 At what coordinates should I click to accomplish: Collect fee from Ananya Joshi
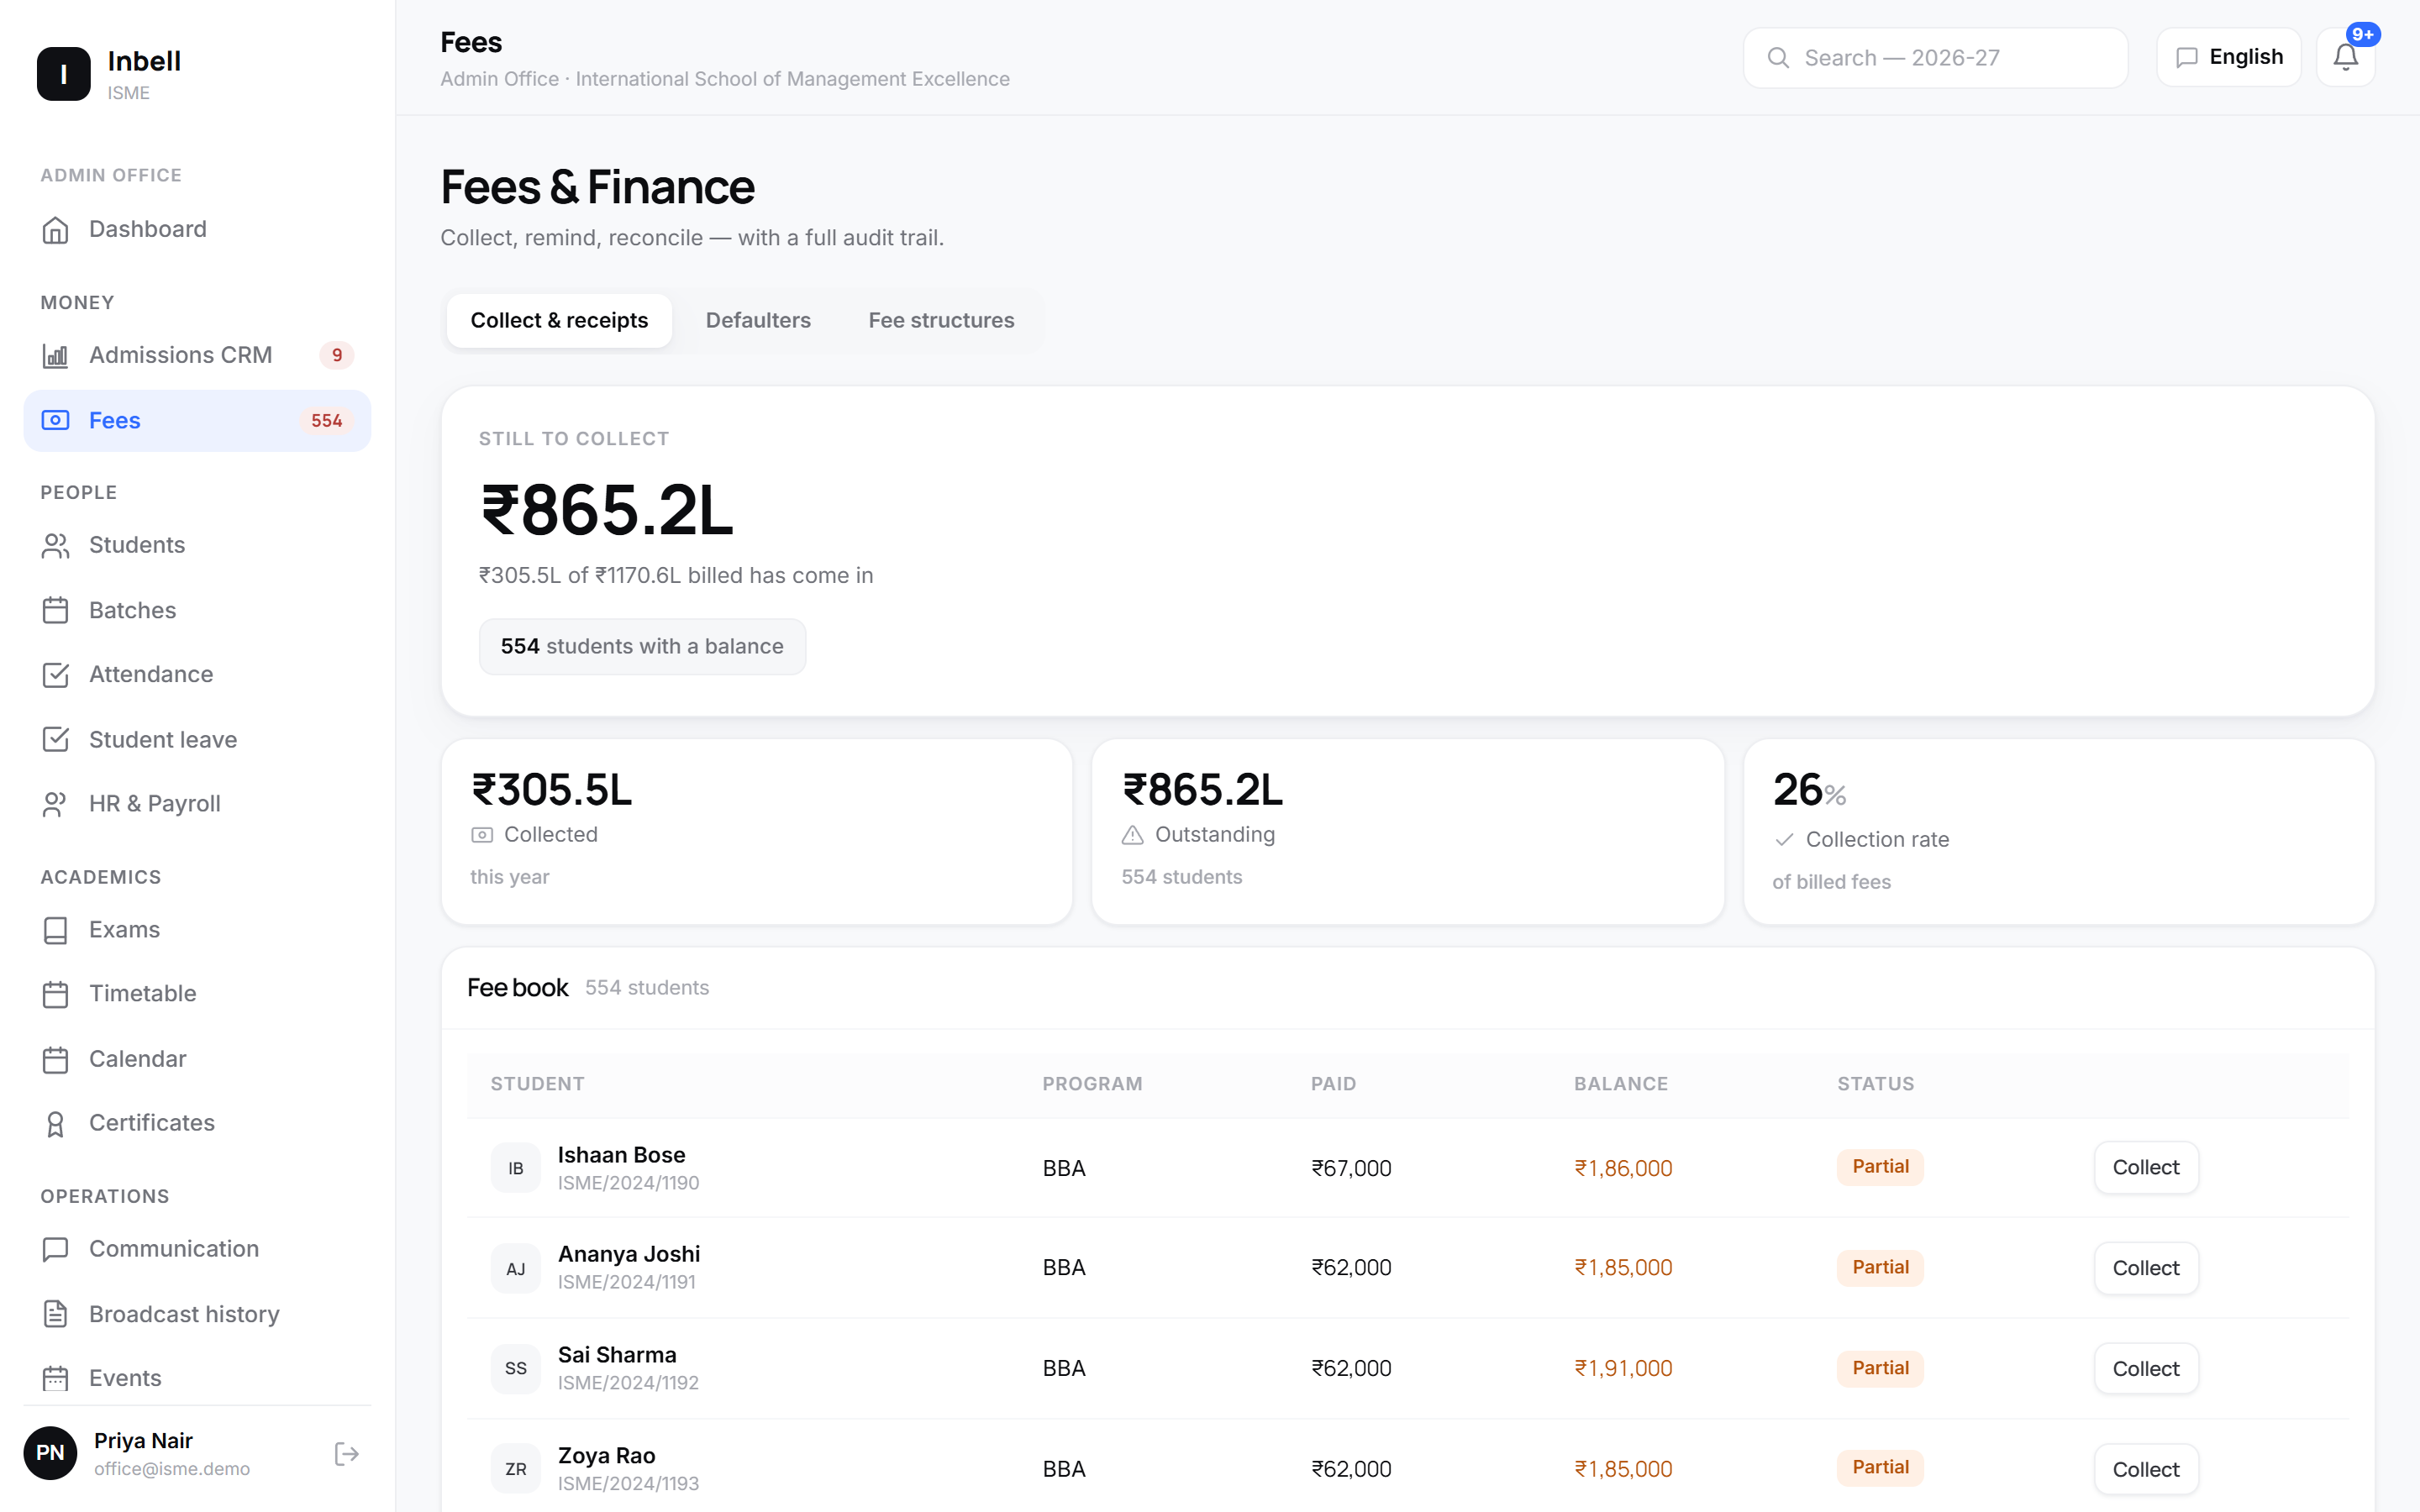point(2146,1268)
